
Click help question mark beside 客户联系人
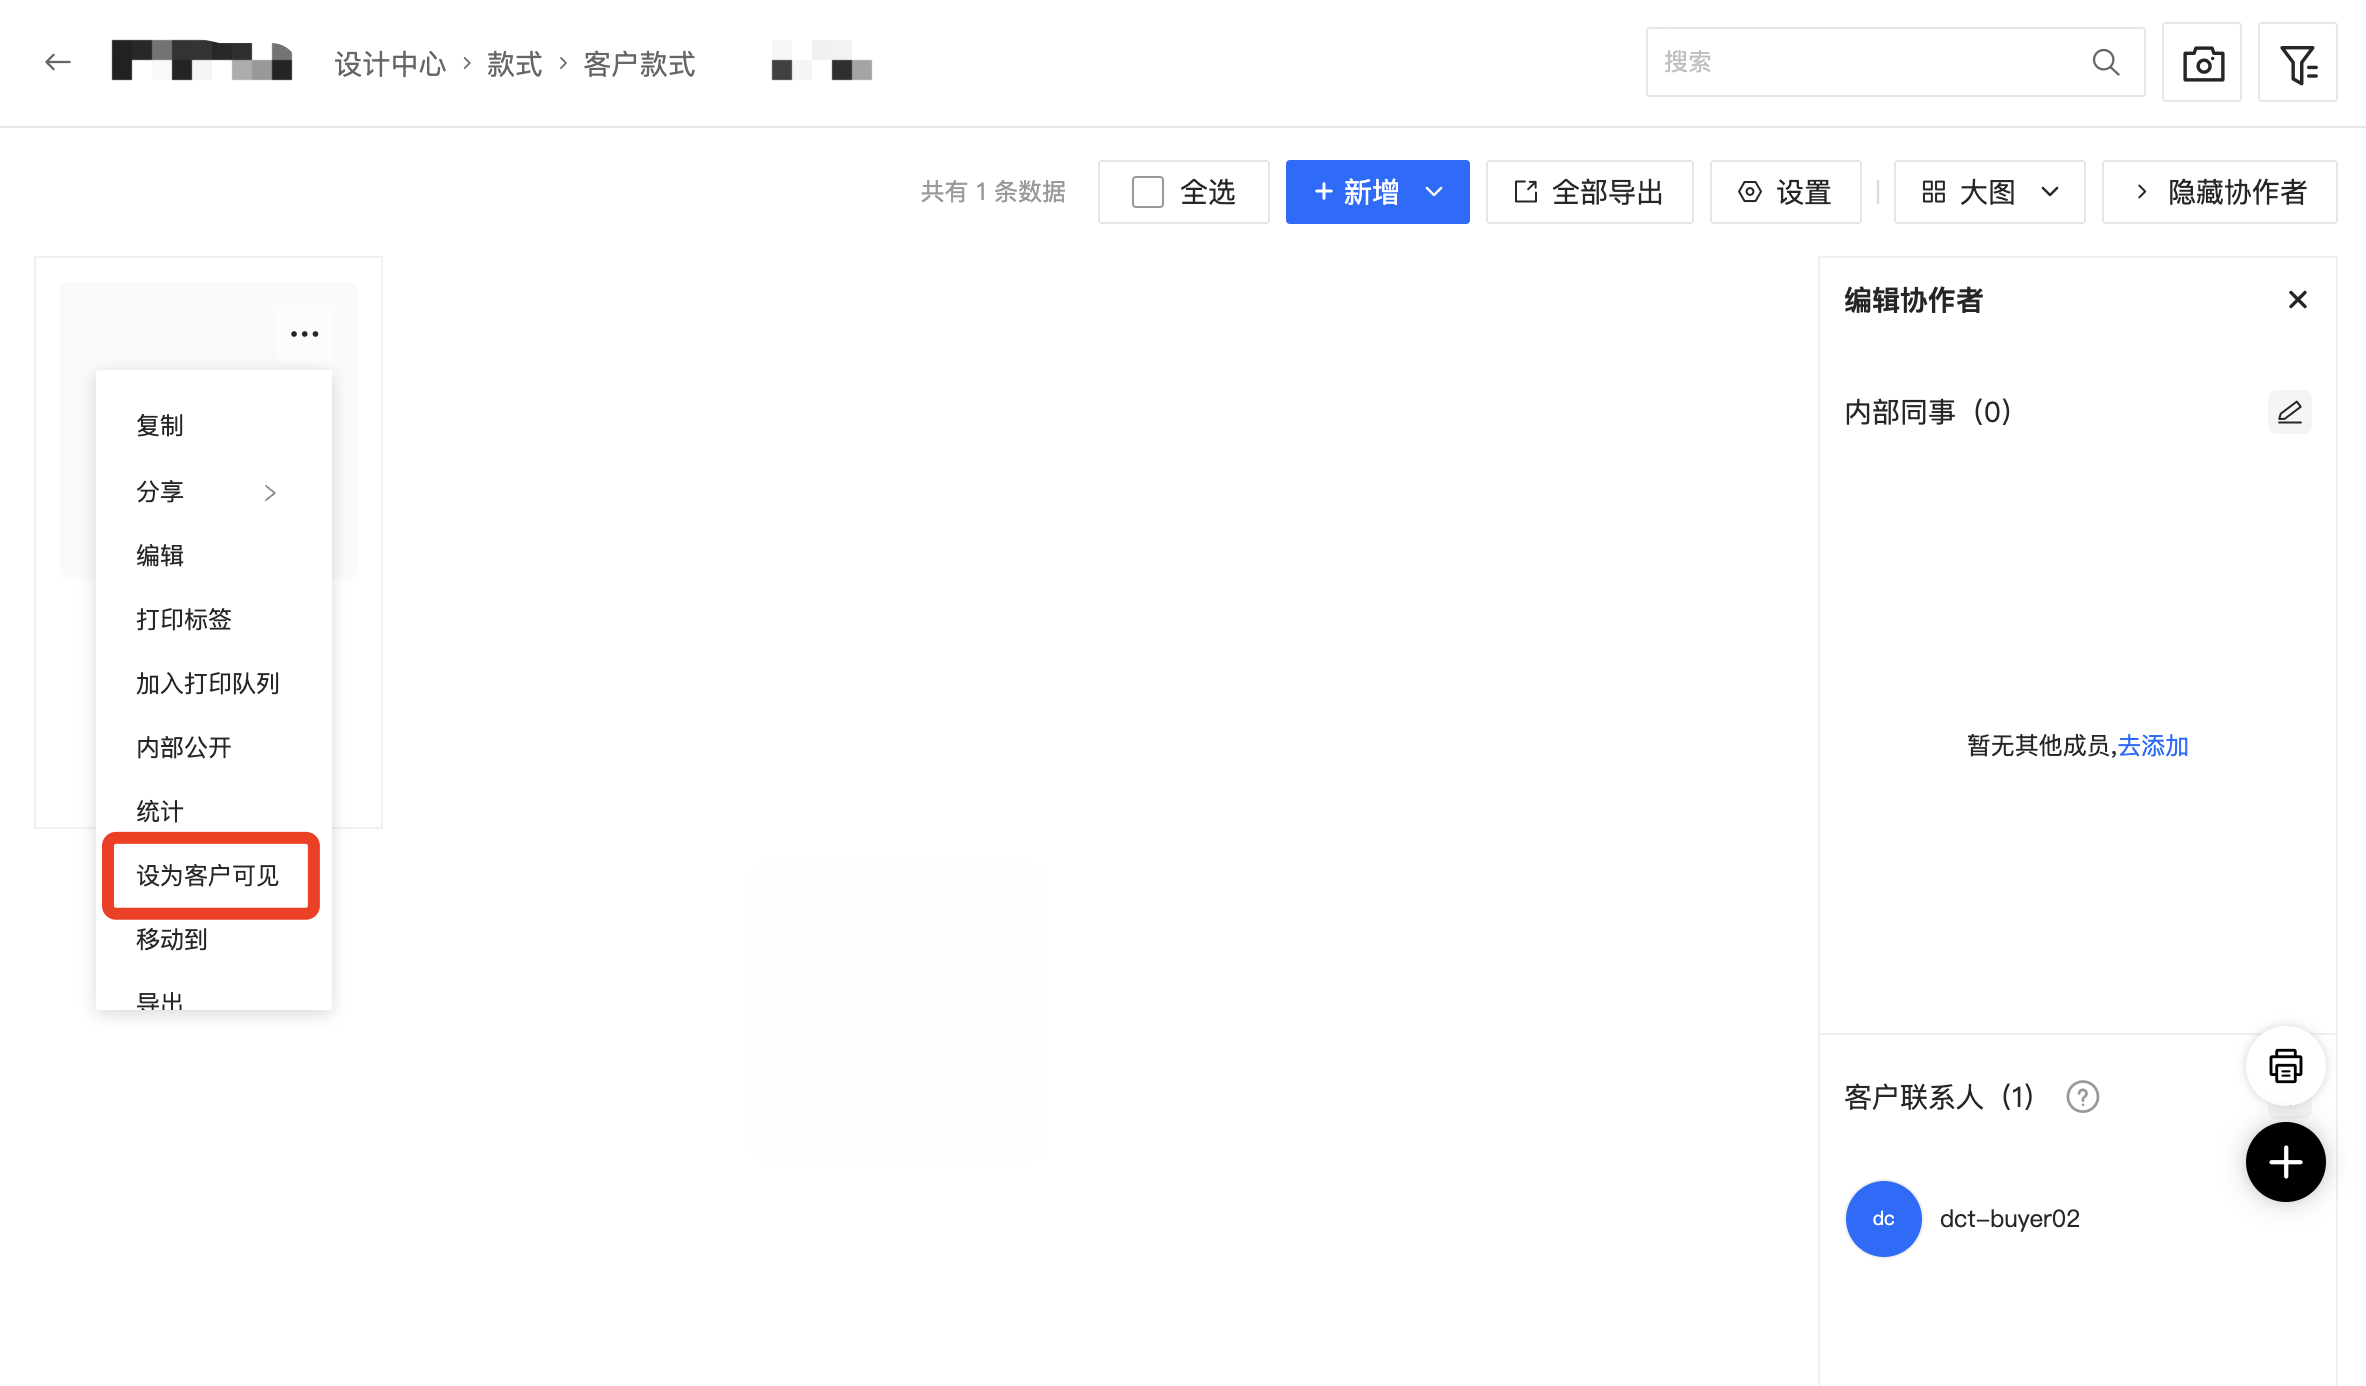(x=2082, y=1097)
